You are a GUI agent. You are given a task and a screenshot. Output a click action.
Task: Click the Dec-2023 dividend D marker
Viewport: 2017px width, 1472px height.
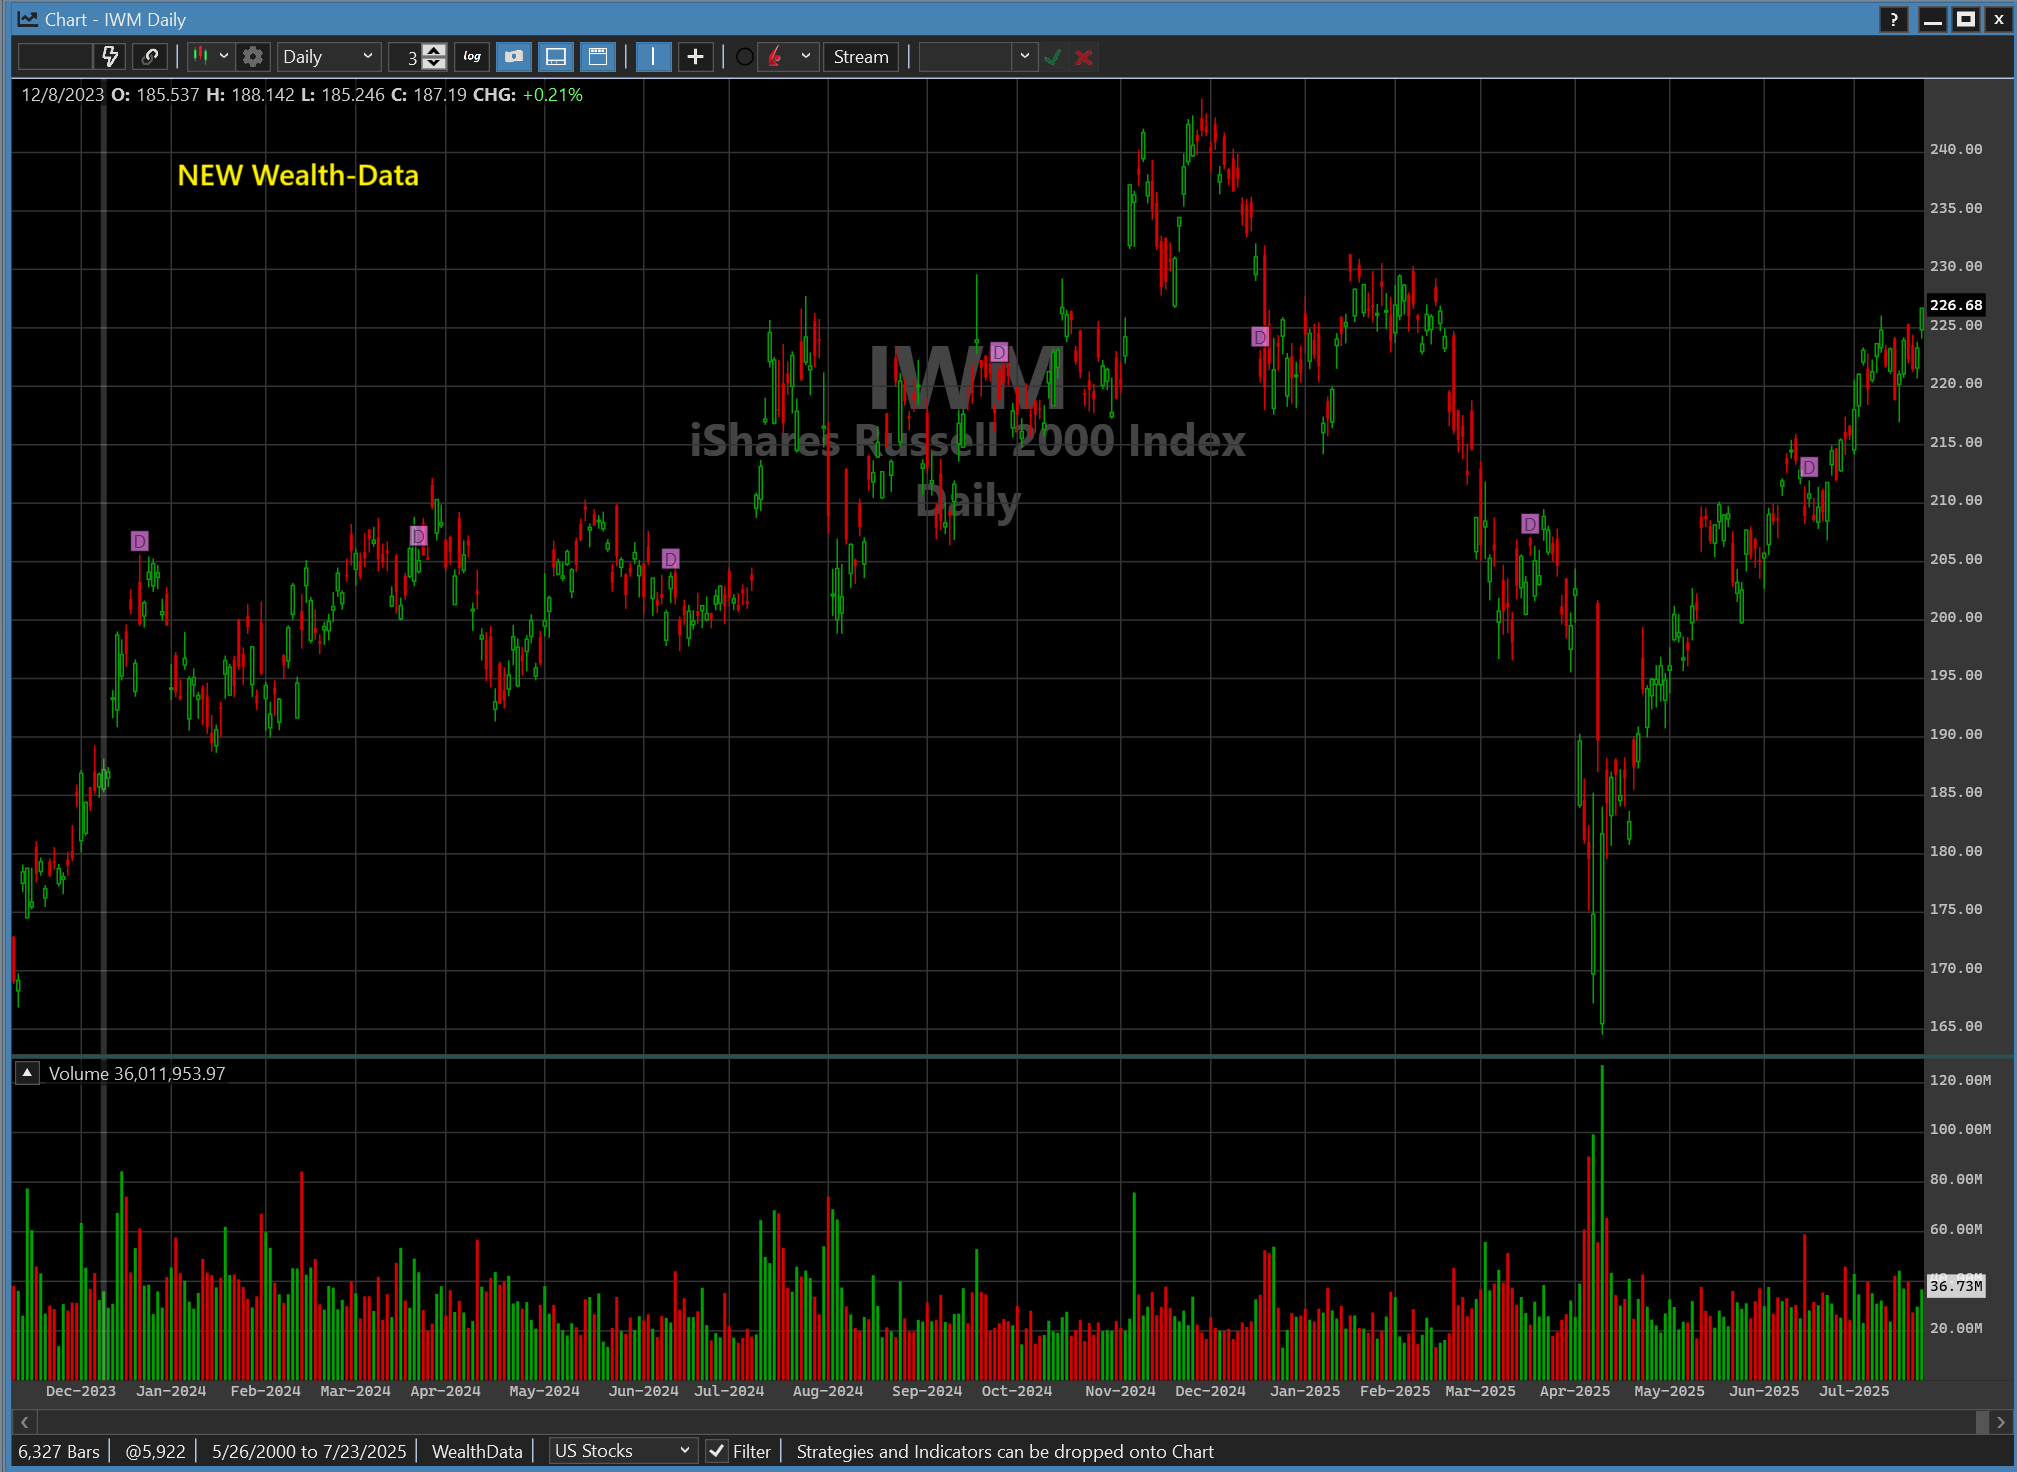140,541
